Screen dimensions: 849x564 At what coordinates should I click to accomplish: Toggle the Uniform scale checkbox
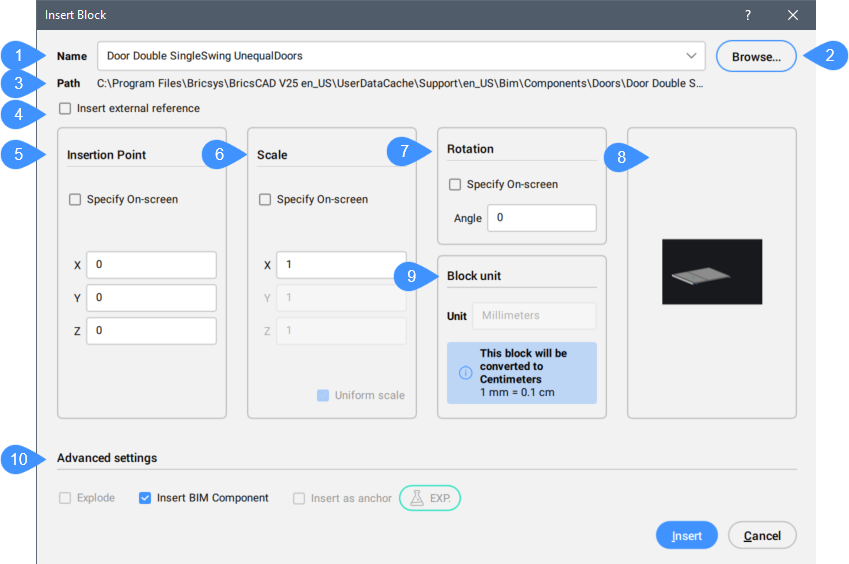[x=323, y=395]
